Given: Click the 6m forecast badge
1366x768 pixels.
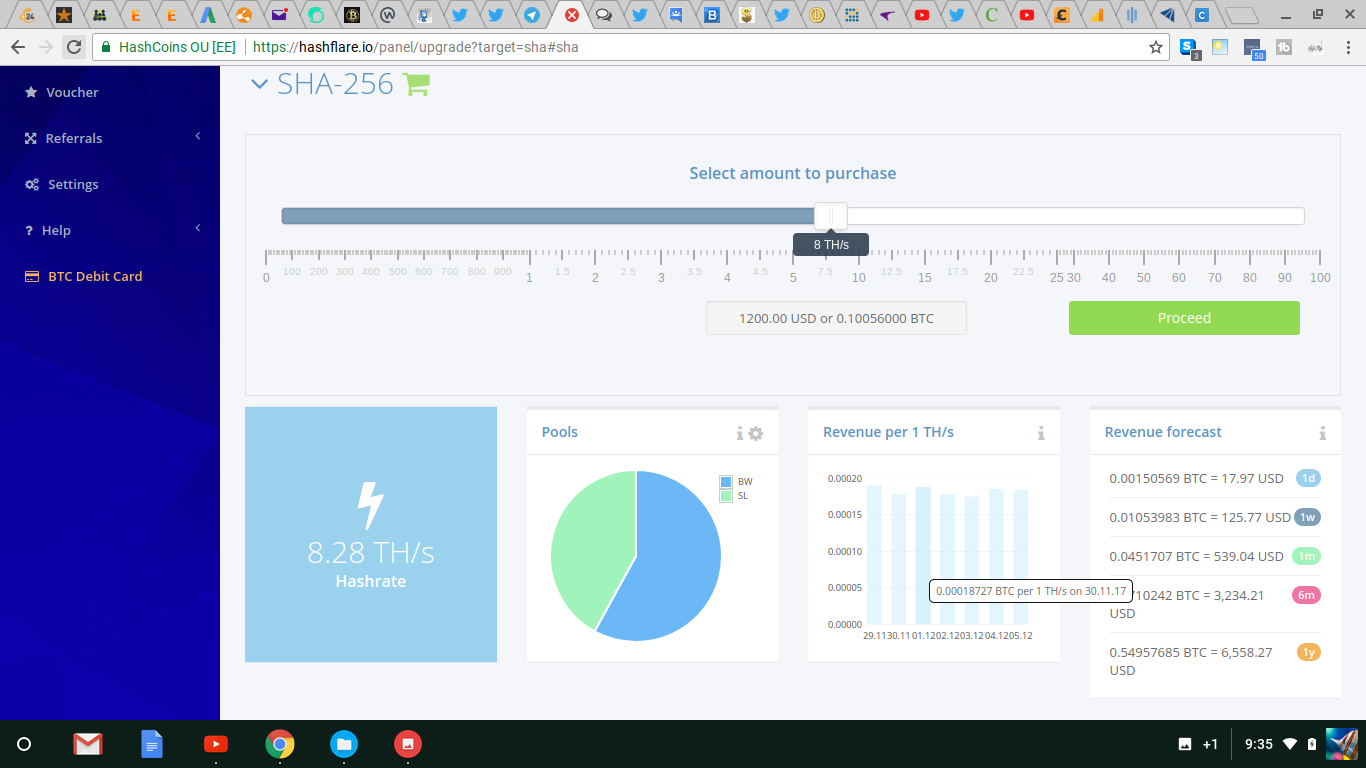Looking at the screenshot, I should click(x=1306, y=595).
